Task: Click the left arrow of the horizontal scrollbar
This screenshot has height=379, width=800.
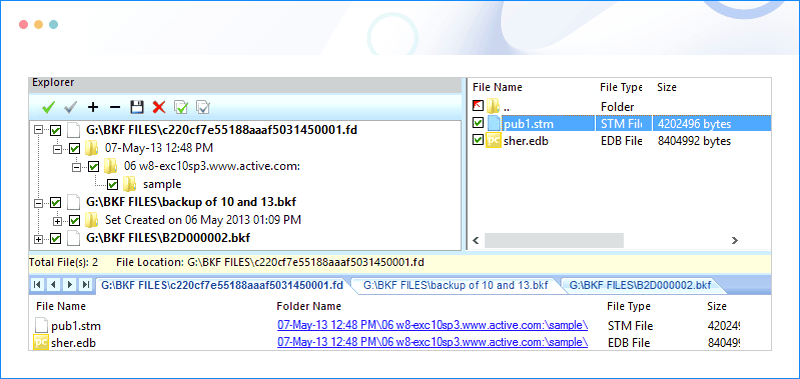Action: [x=476, y=240]
